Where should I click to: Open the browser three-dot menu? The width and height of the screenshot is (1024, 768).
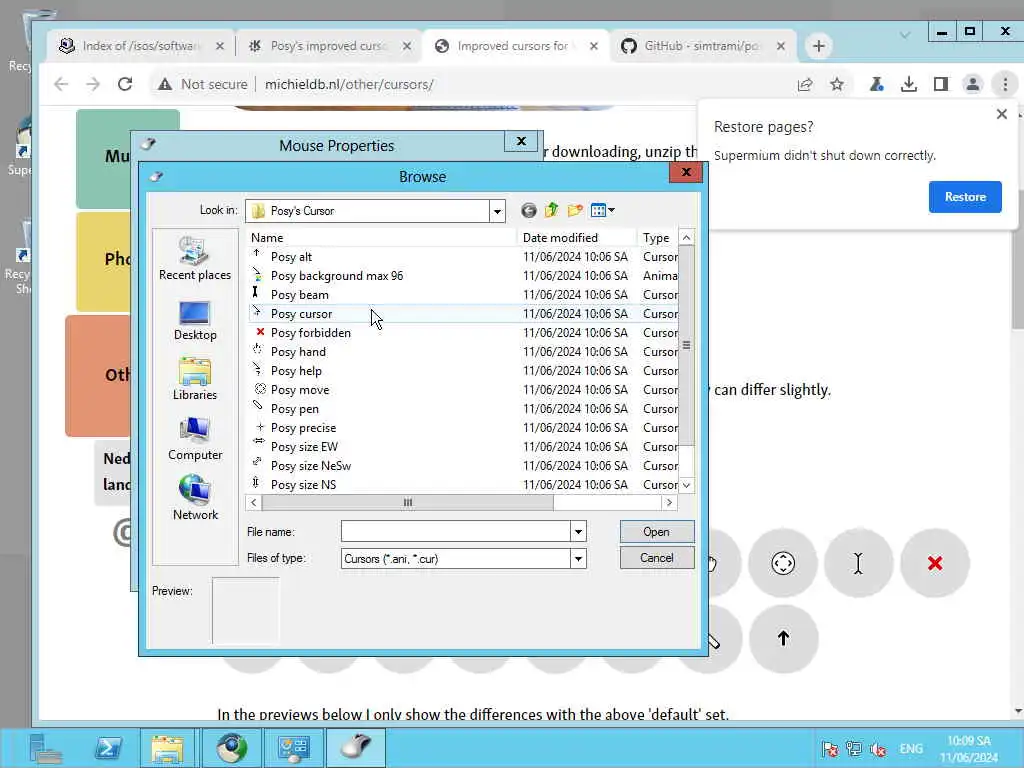(x=1005, y=84)
